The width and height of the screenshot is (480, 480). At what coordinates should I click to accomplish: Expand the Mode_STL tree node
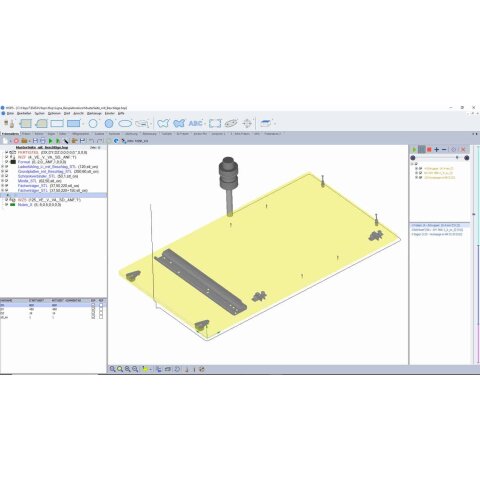point(2,181)
